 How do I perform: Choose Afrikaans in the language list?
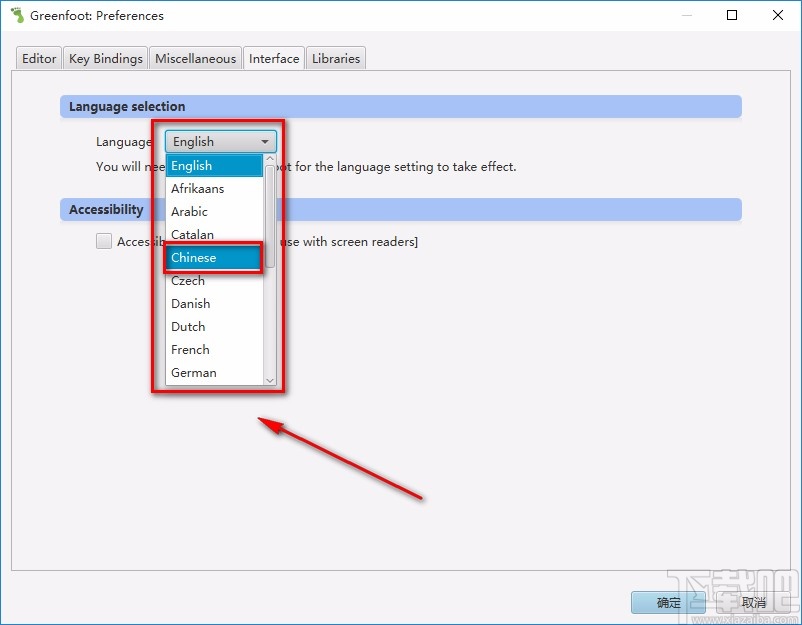tap(214, 189)
